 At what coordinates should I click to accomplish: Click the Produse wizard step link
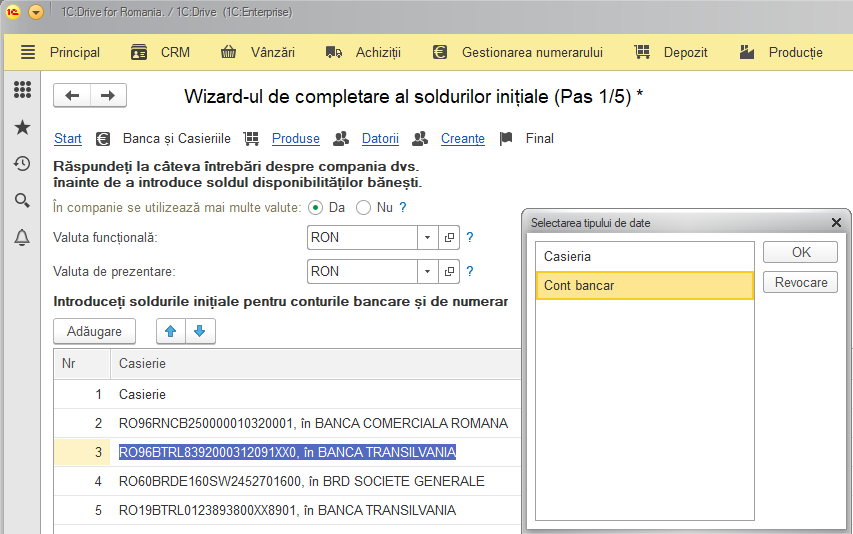coord(296,139)
